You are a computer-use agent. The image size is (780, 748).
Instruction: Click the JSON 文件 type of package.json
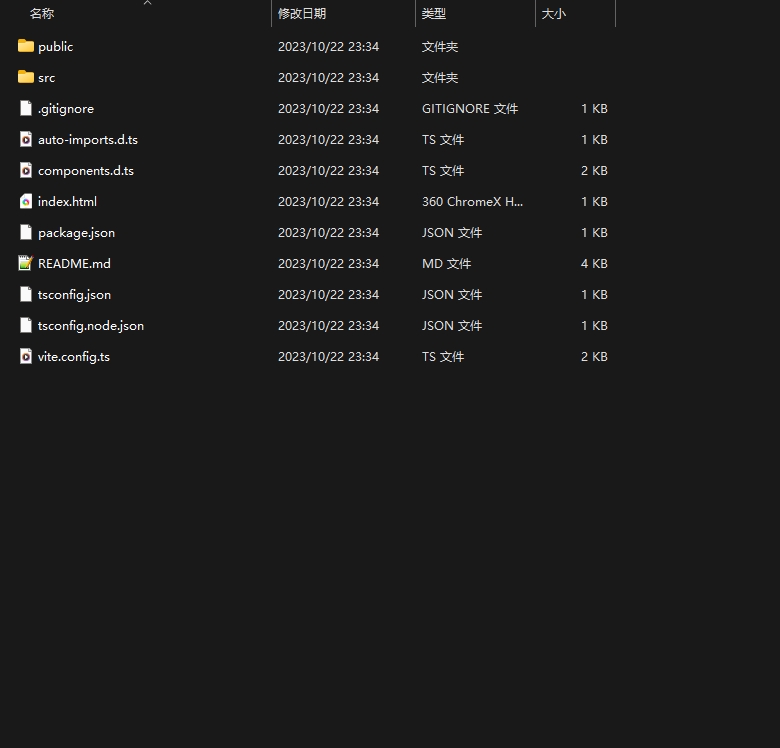[452, 233]
